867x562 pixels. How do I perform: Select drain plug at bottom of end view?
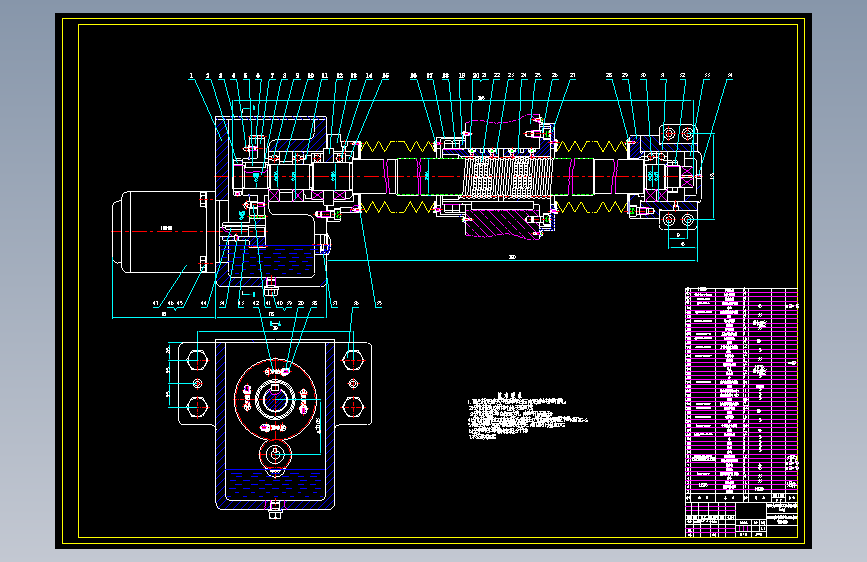[x=275, y=509]
